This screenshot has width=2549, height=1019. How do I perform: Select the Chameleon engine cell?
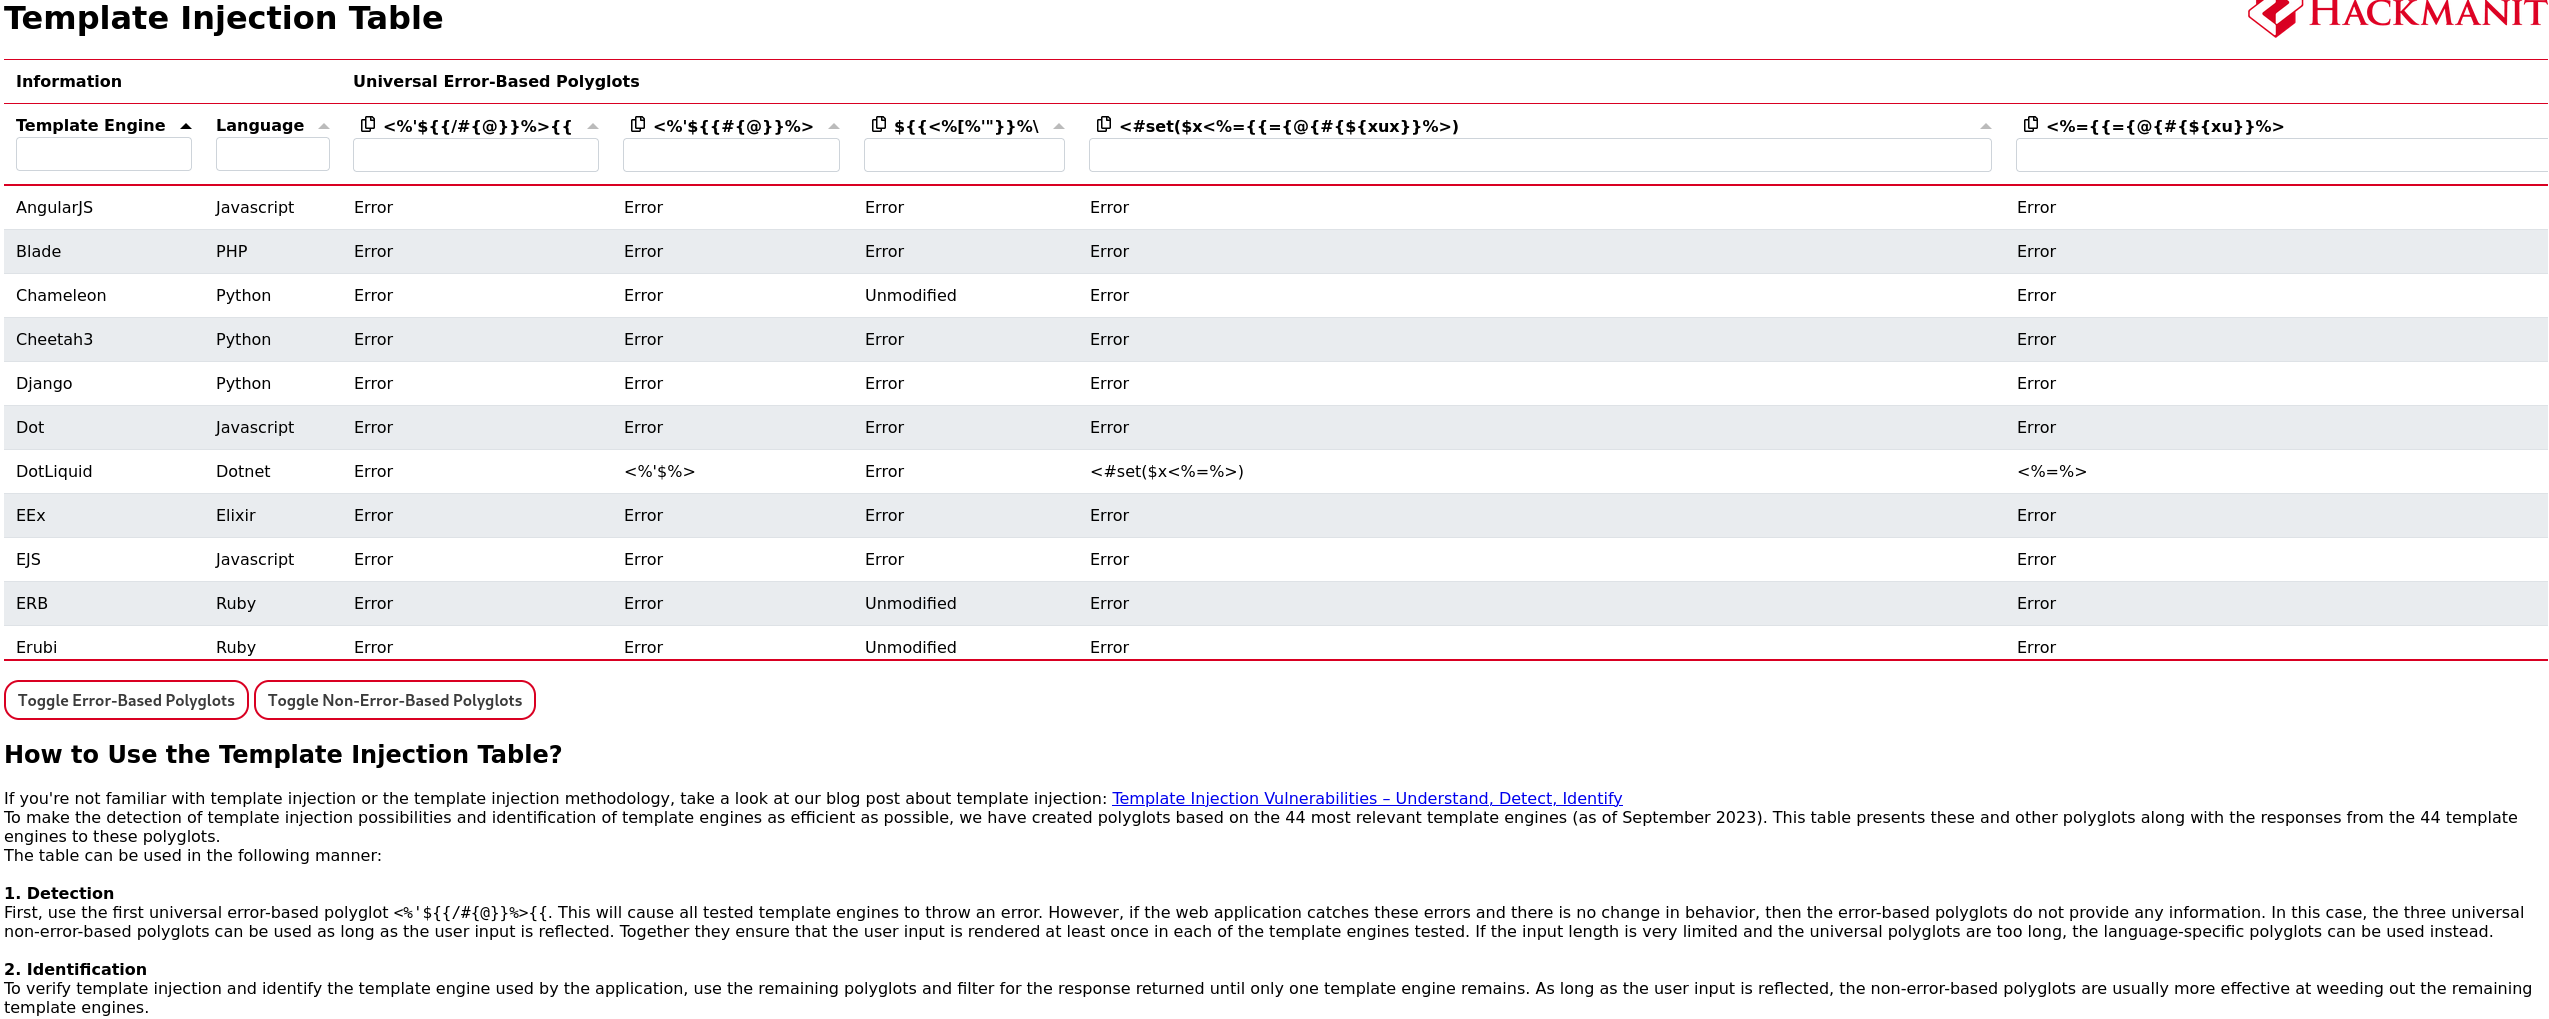pyautogui.click(x=61, y=295)
